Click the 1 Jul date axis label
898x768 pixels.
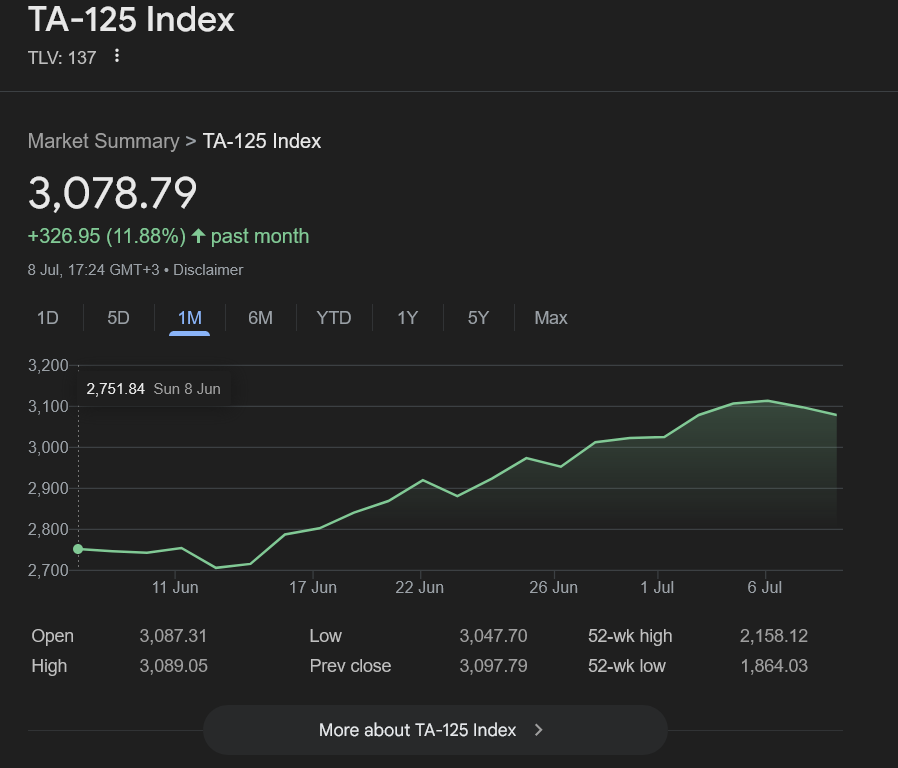click(657, 587)
